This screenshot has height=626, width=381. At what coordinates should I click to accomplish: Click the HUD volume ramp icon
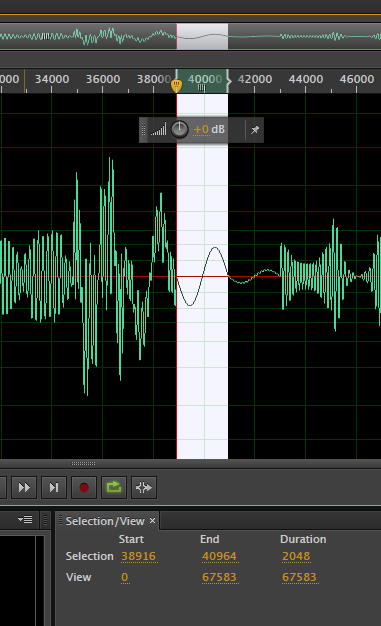pyautogui.click(x=158, y=130)
